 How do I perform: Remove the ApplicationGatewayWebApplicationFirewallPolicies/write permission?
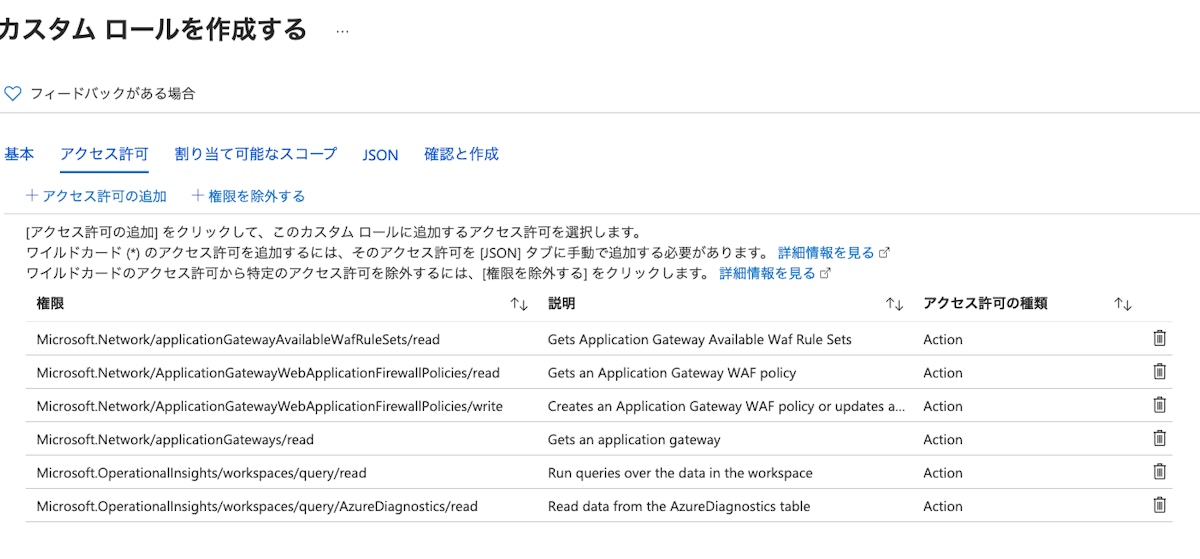click(x=1159, y=405)
